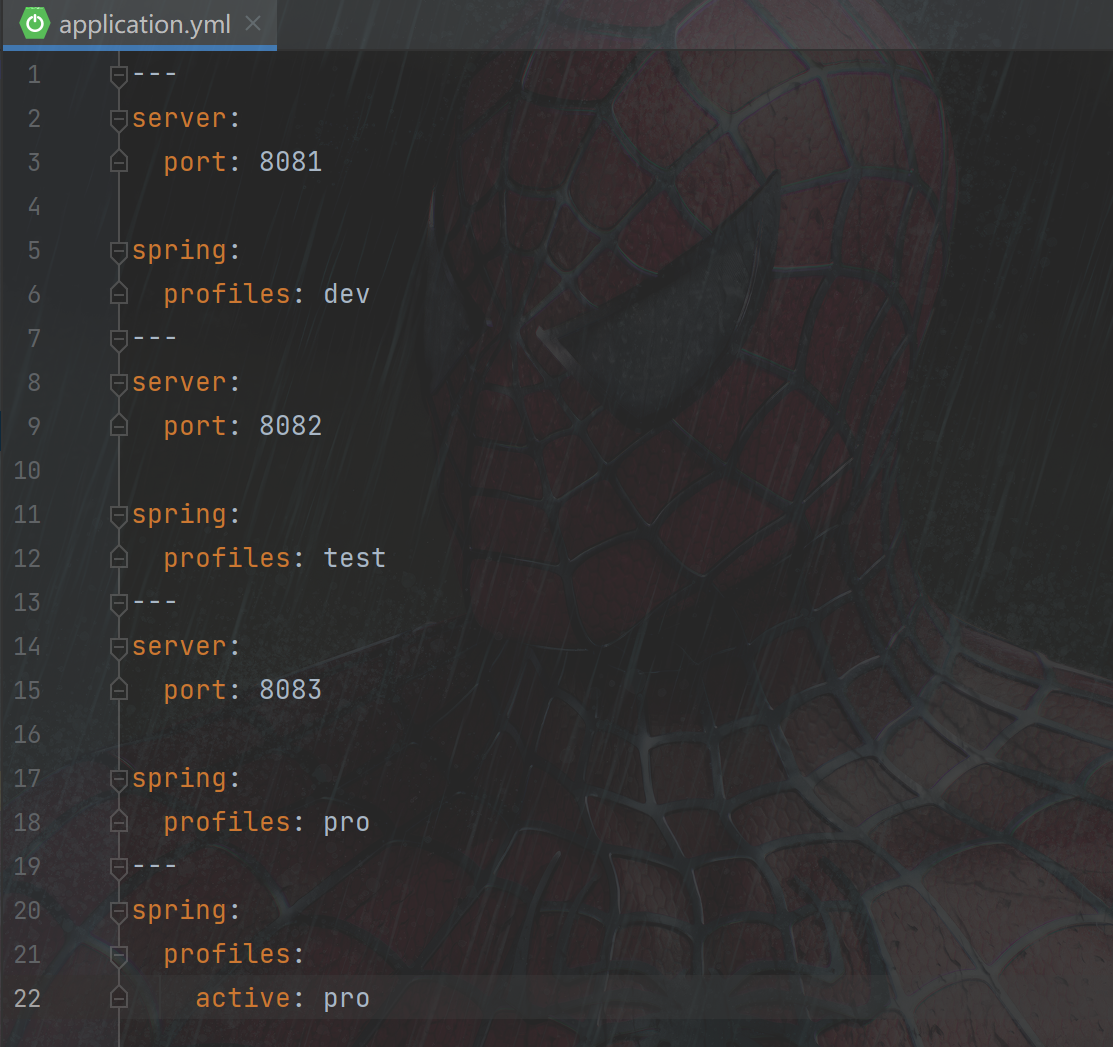Select the application.yml editor tab
The width and height of the screenshot is (1113, 1047).
point(144,25)
